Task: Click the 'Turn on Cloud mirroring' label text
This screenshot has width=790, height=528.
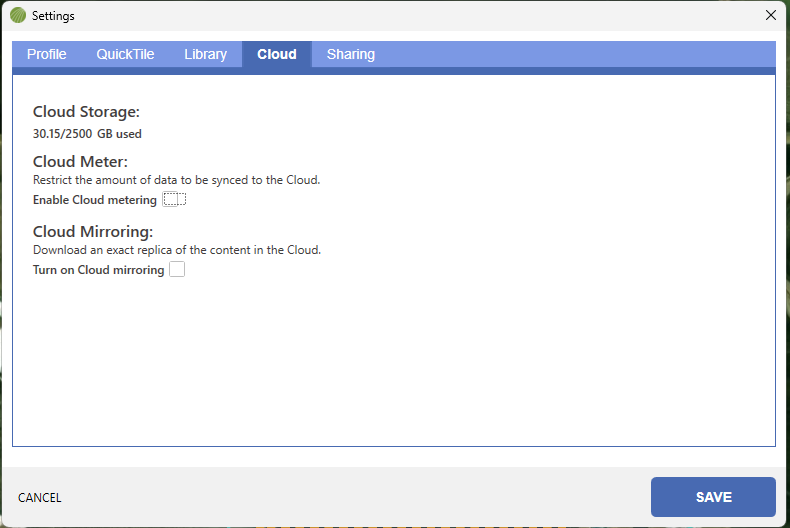Action: 98,270
